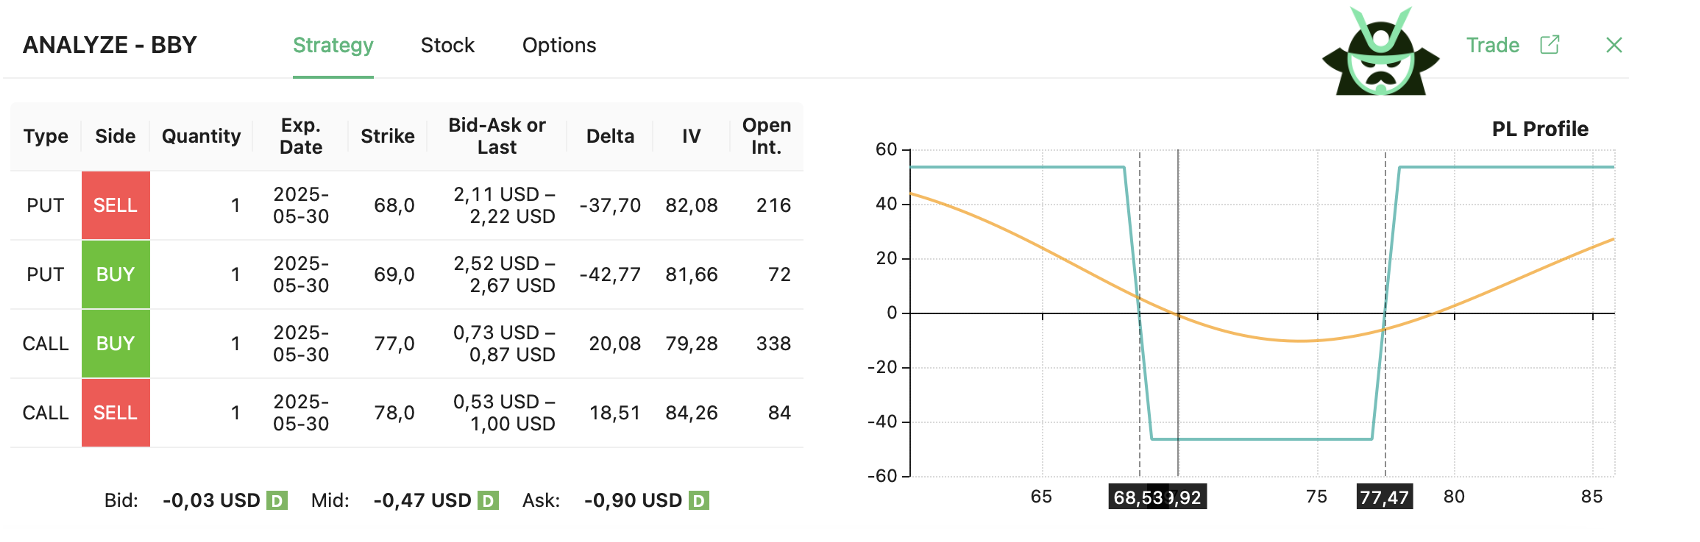The width and height of the screenshot is (1700, 542).
Task: Switch to the Stock tab
Action: [x=447, y=45]
